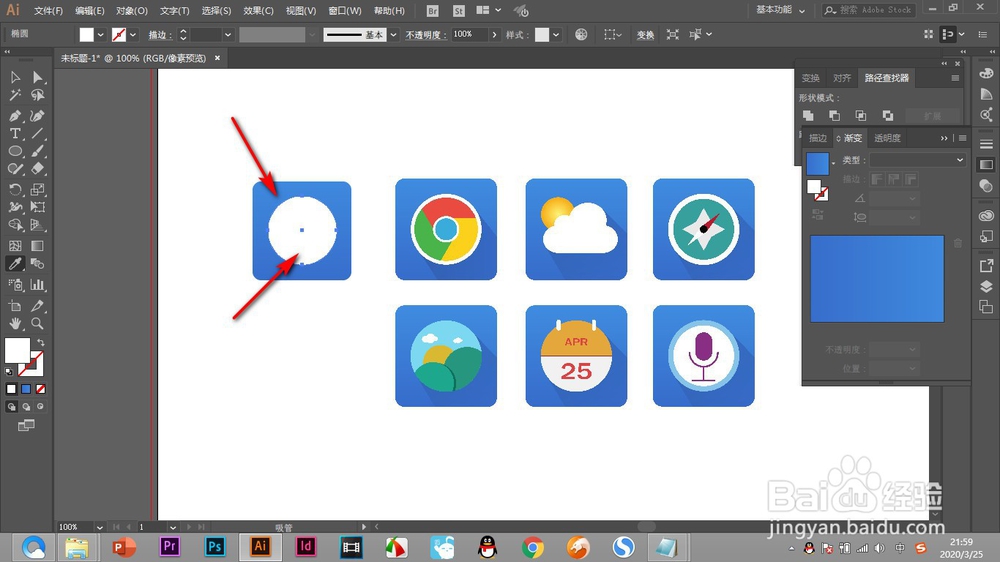Select the Direct Selection tool
The image size is (1000, 562).
coord(38,77)
